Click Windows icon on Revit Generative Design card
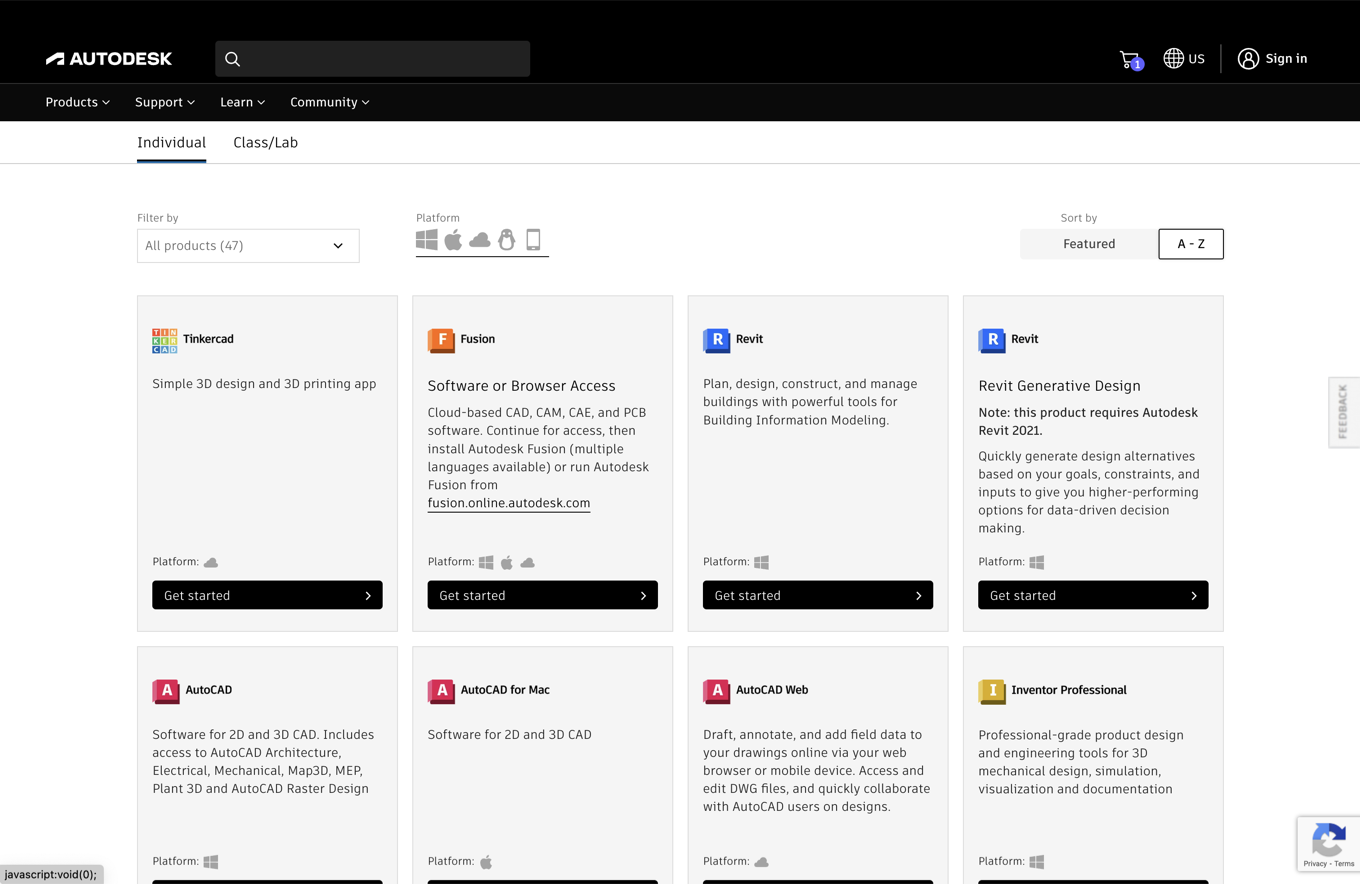This screenshot has height=884, width=1360. [x=1037, y=562]
